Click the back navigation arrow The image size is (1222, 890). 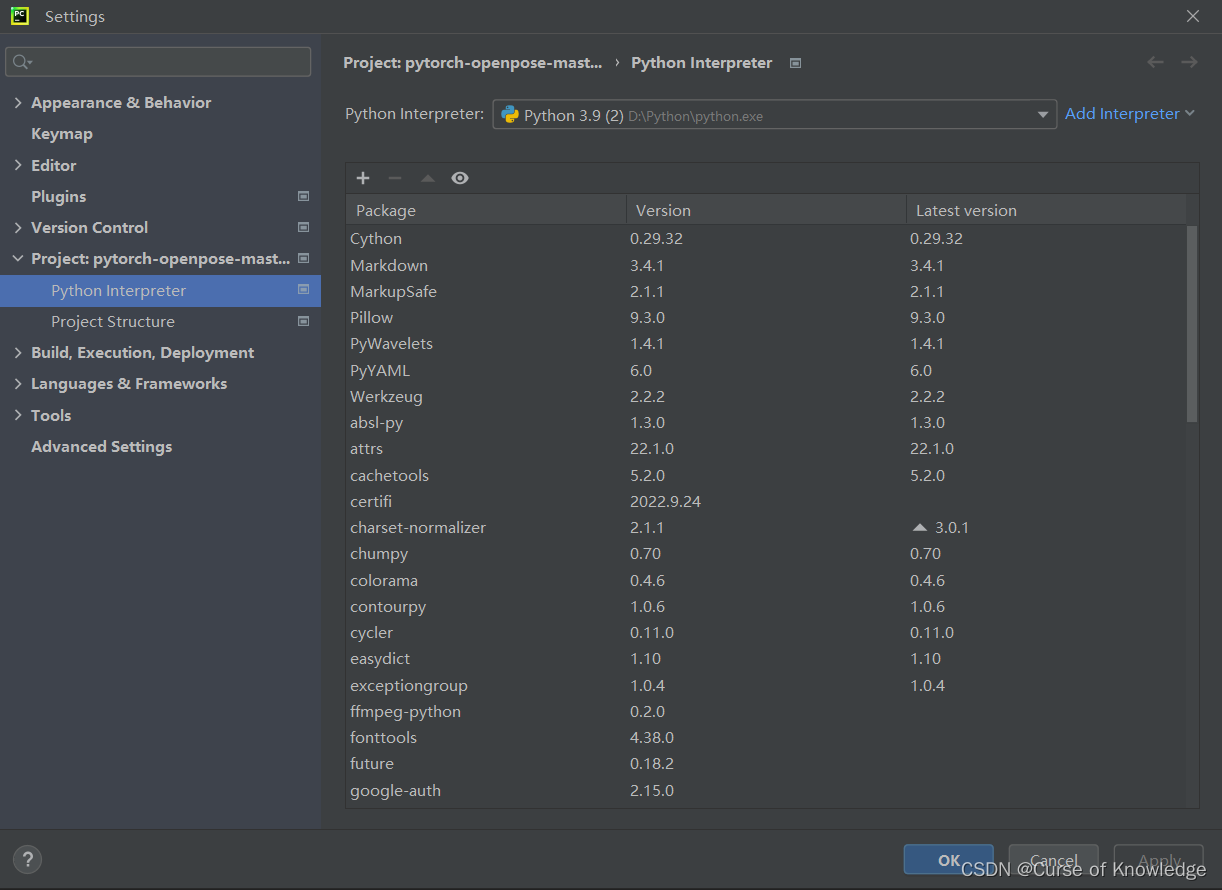click(x=1155, y=62)
